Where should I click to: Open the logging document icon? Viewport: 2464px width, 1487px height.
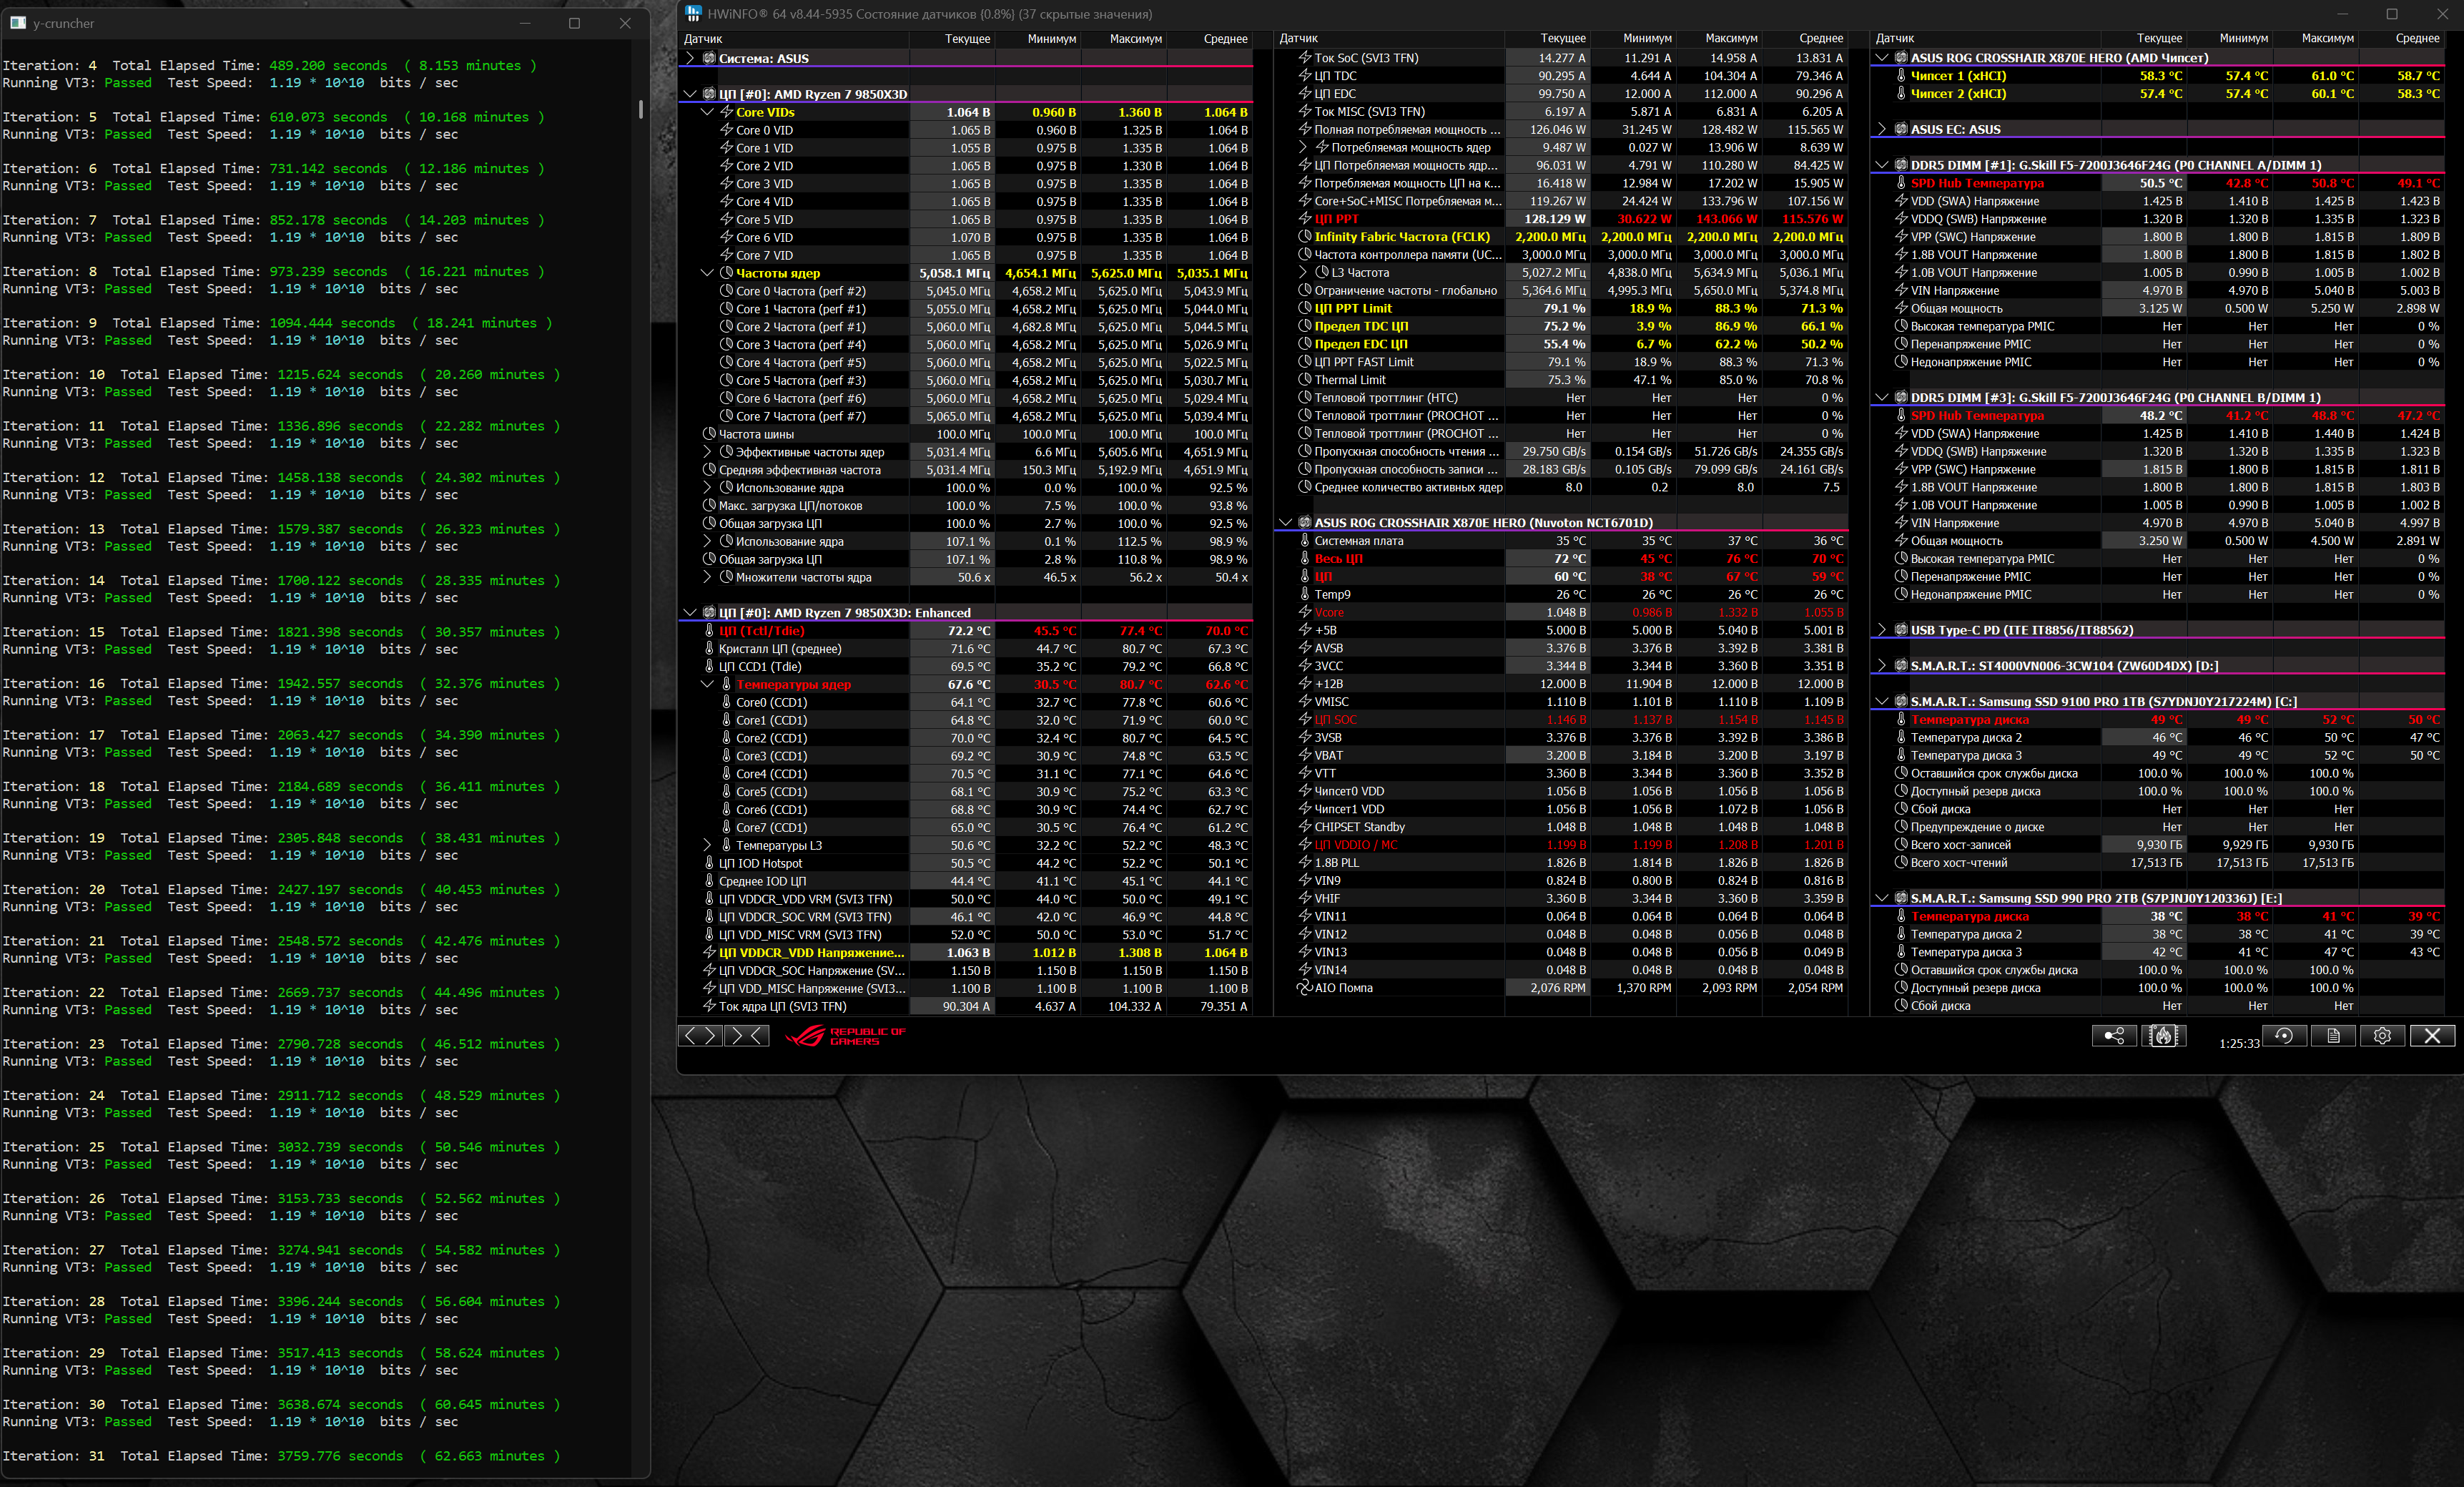pos(2333,1036)
